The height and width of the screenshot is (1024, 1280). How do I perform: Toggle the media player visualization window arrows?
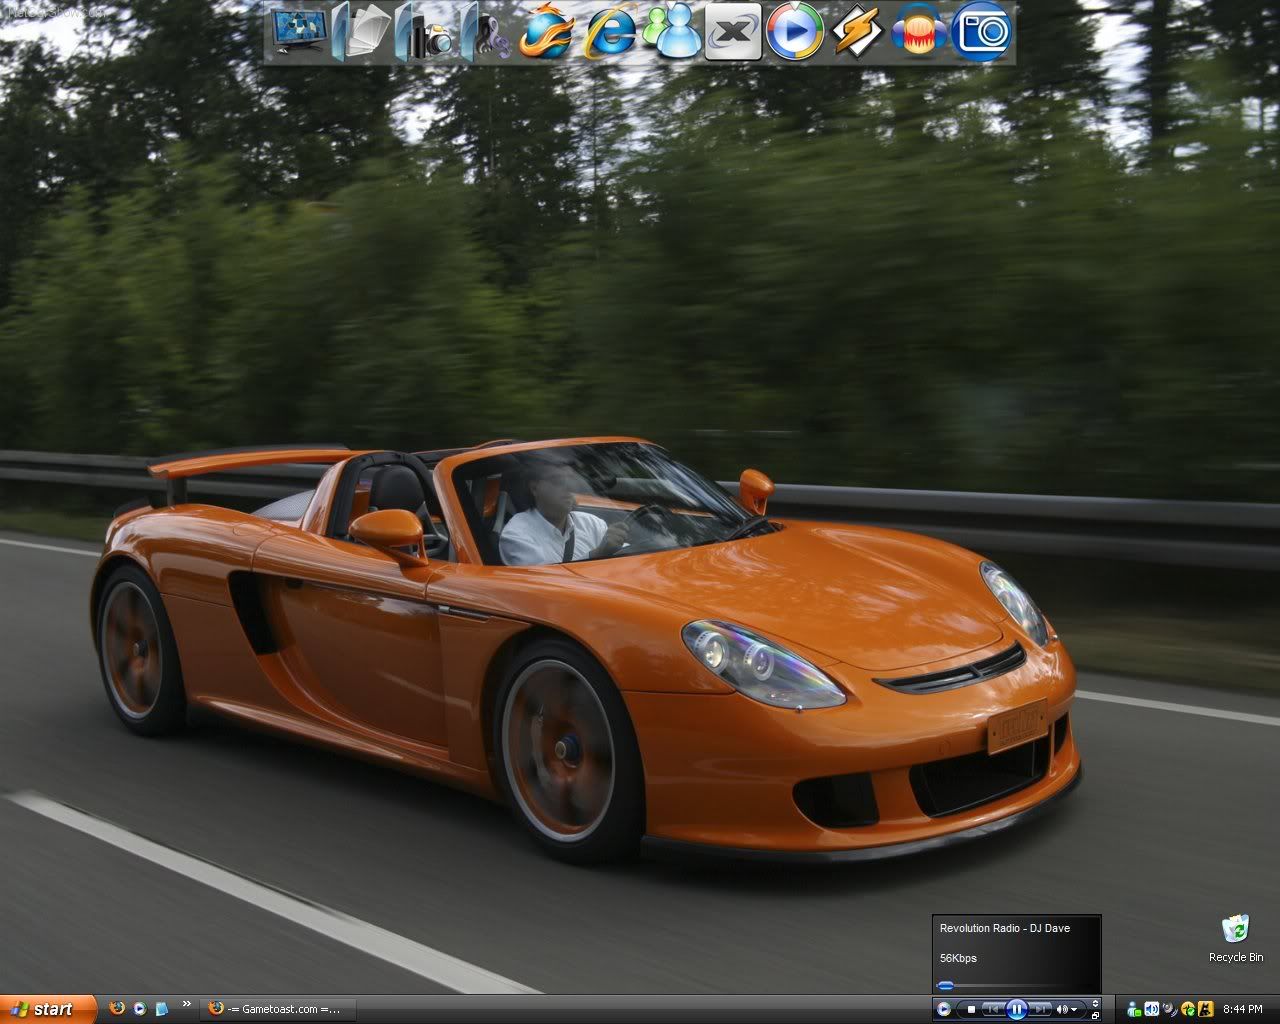click(1095, 1003)
